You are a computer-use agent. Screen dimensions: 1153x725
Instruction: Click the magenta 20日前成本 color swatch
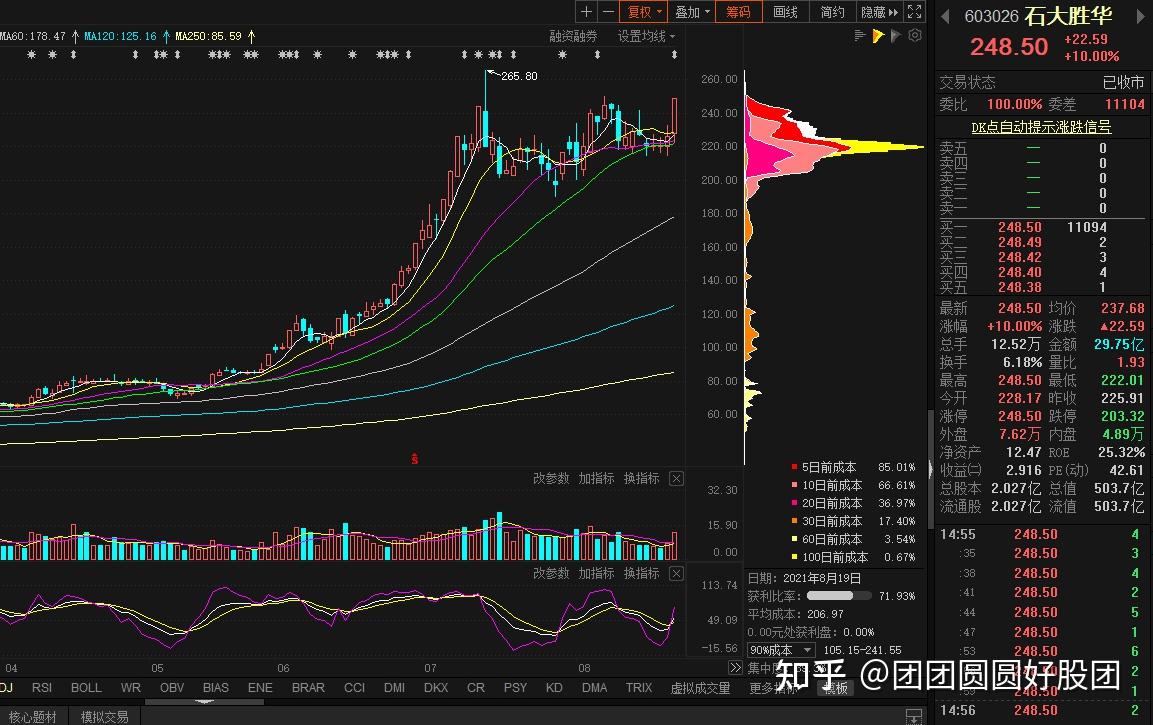pos(794,503)
